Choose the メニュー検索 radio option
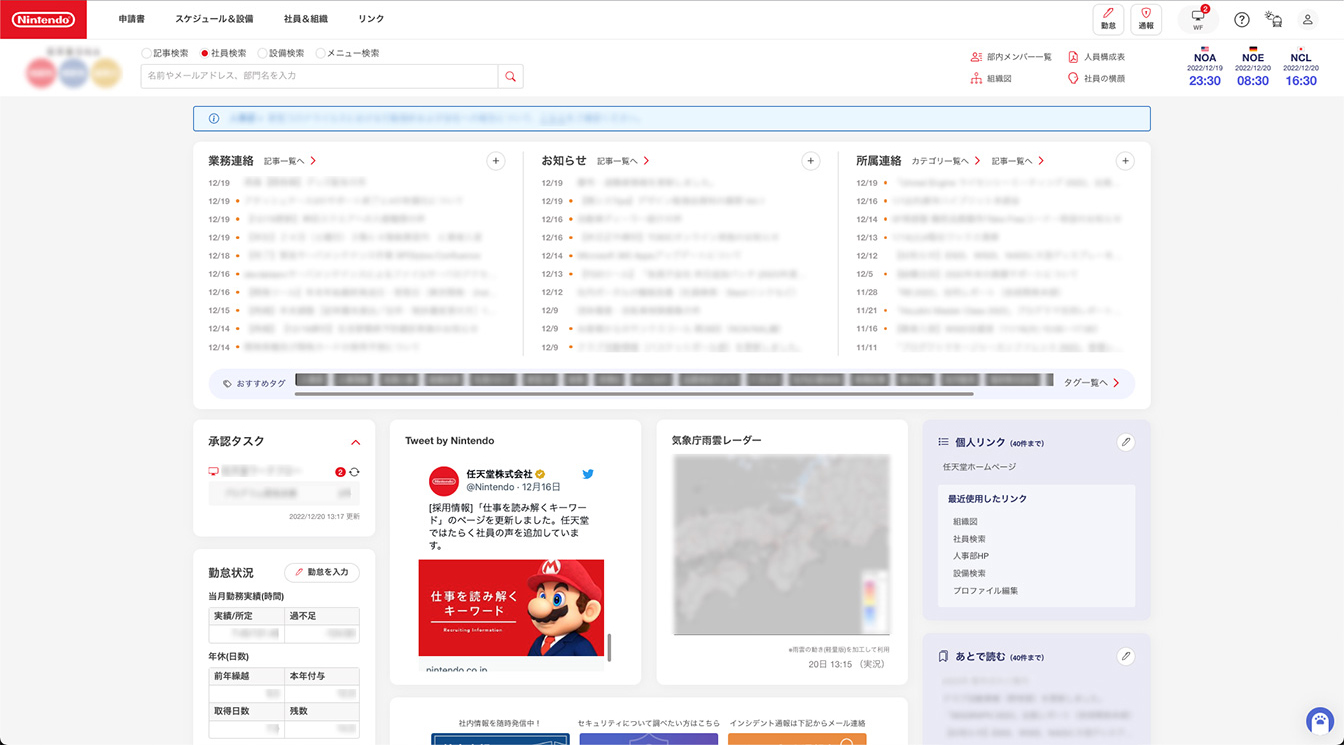 (321, 53)
